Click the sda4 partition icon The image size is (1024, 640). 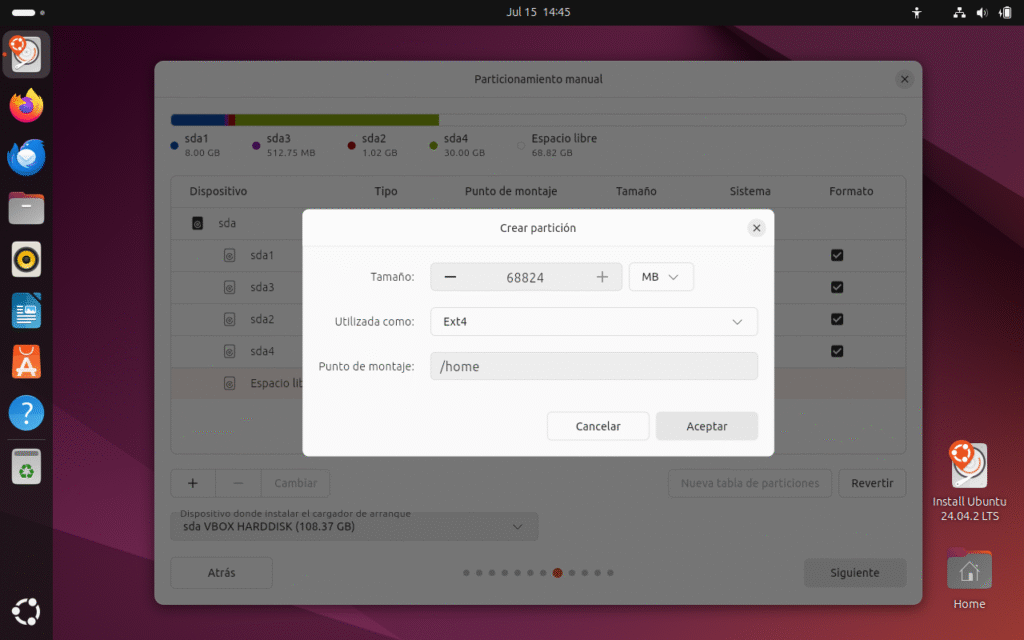click(x=229, y=351)
